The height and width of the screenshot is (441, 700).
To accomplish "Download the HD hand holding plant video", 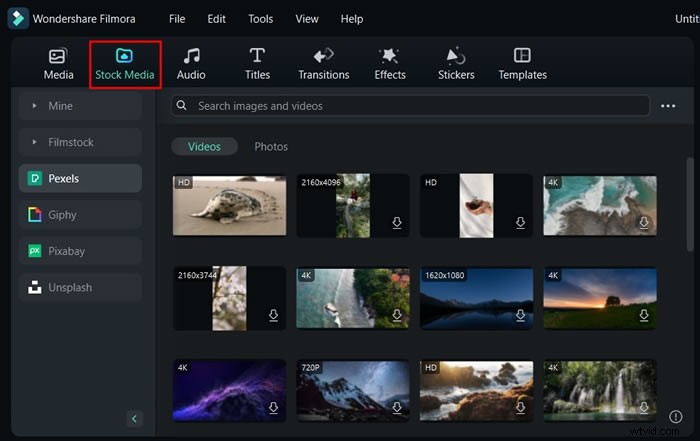I will [520, 223].
